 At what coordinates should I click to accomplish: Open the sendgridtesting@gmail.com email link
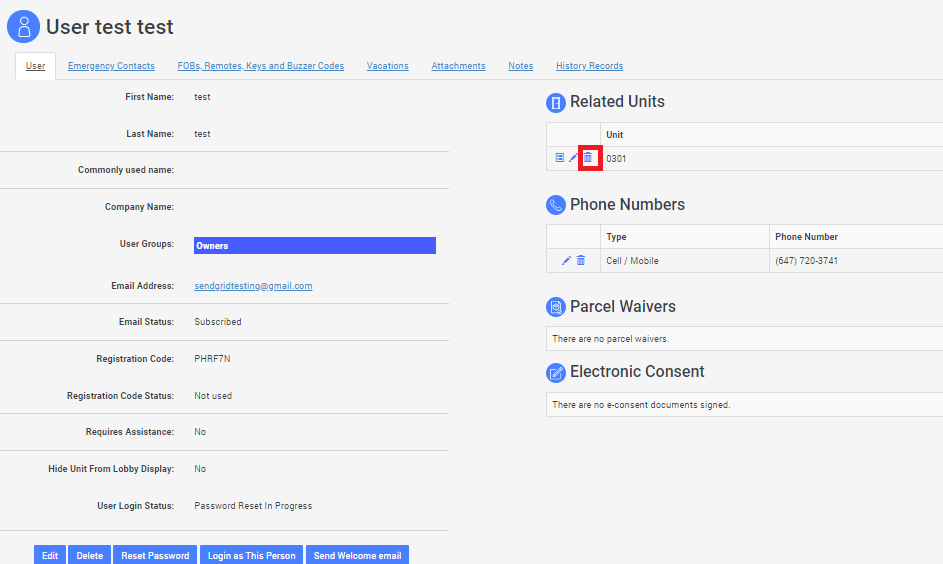click(x=253, y=286)
